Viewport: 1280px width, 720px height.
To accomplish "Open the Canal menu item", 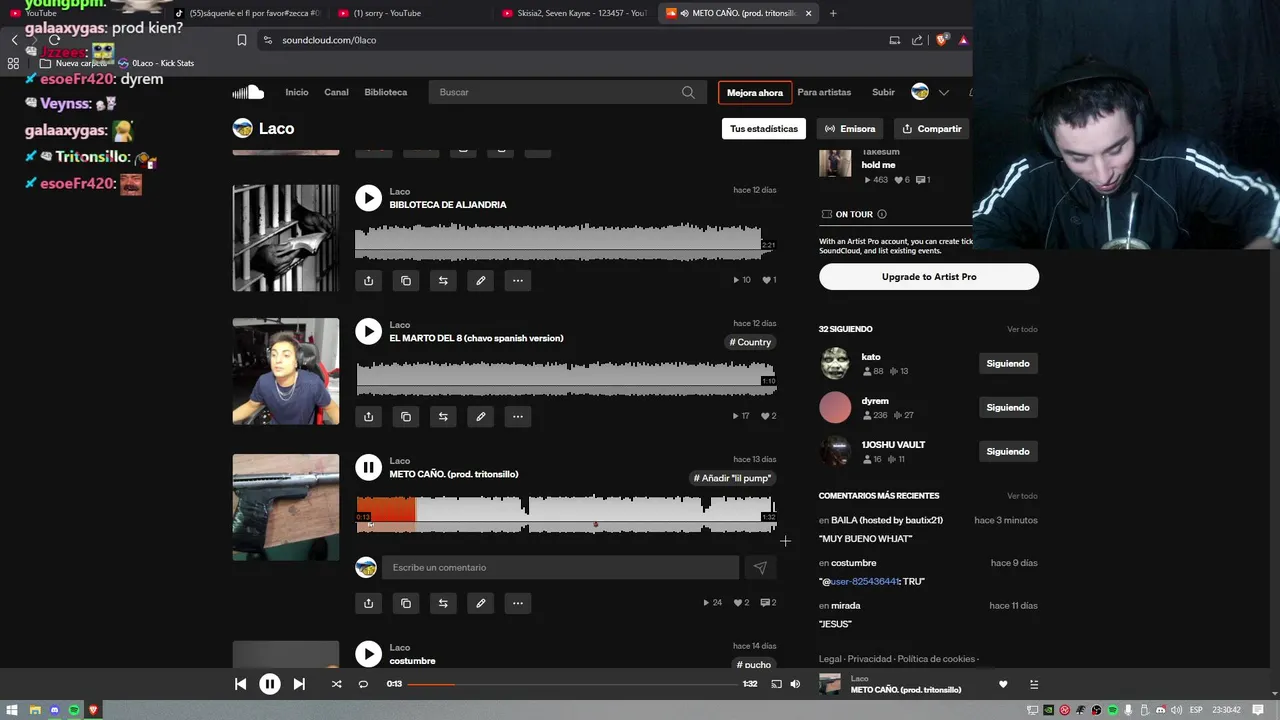I will coord(336,92).
